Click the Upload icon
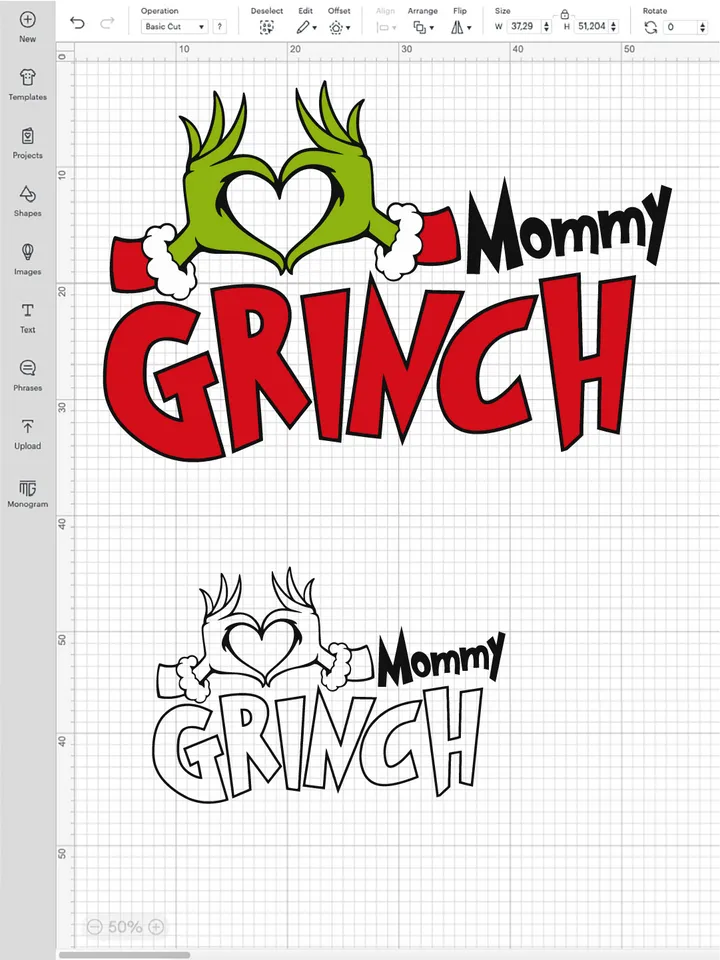Screen dimensions: 720x960 [x=27, y=427]
